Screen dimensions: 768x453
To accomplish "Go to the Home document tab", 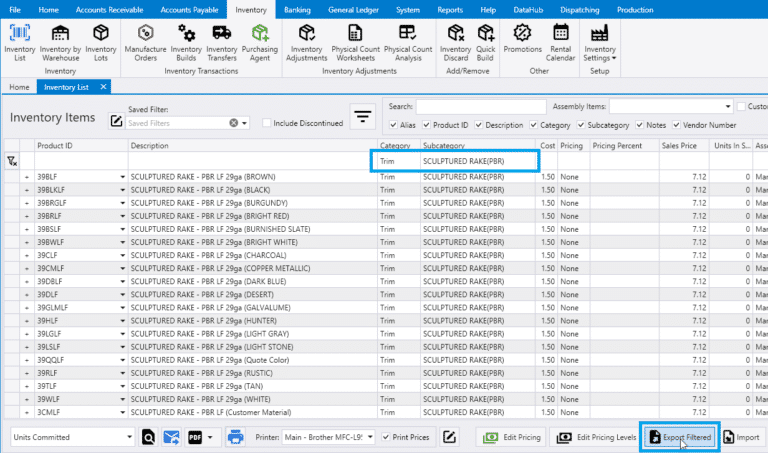I will [x=19, y=87].
